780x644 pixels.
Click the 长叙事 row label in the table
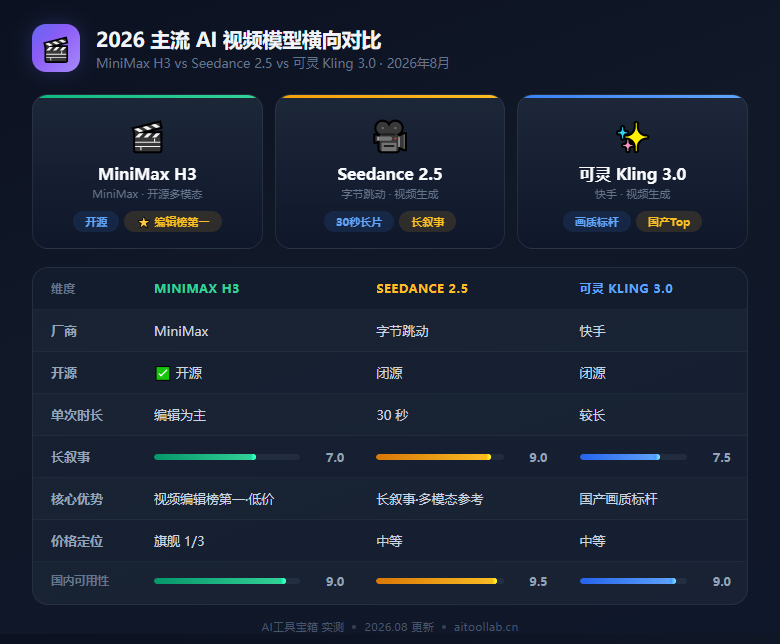click(x=70, y=458)
